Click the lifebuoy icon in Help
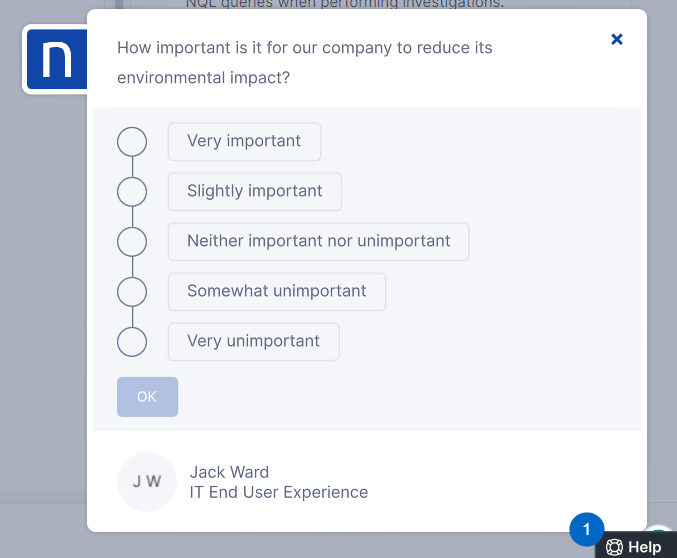Screen dimensions: 677x558 [x=615, y=548]
